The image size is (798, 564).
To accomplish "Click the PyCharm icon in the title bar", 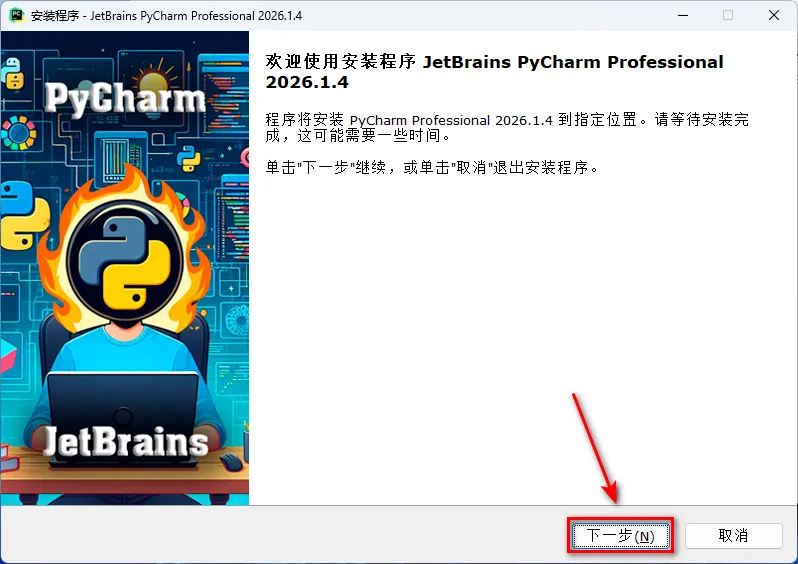I will point(17,15).
